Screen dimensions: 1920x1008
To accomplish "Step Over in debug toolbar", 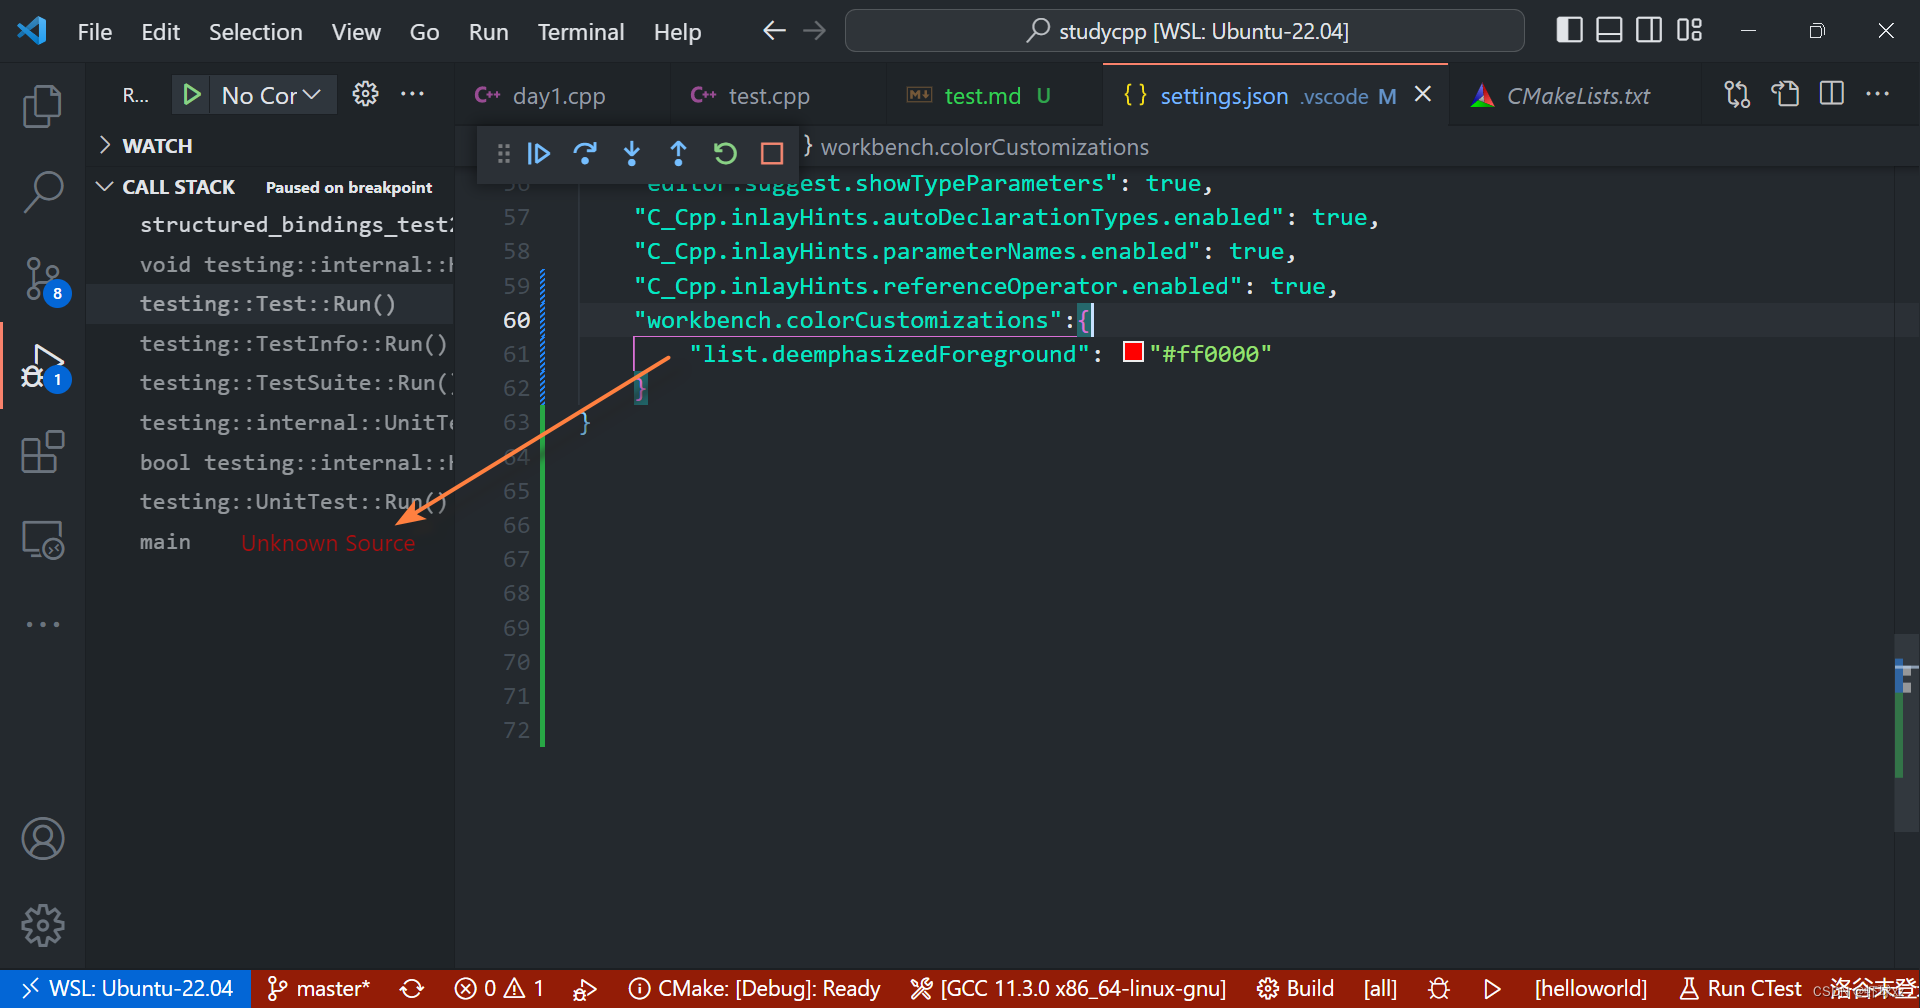I will [x=585, y=153].
